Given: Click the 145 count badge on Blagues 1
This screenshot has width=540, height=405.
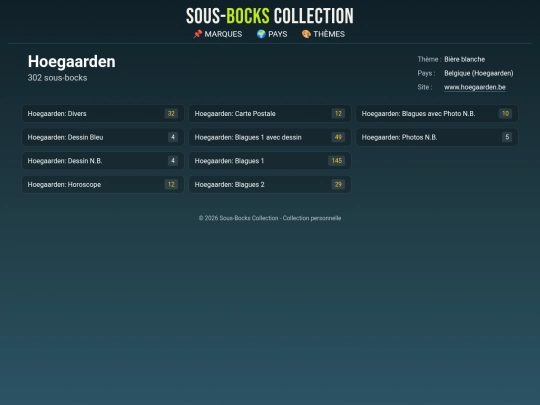Looking at the screenshot, I should [x=336, y=161].
